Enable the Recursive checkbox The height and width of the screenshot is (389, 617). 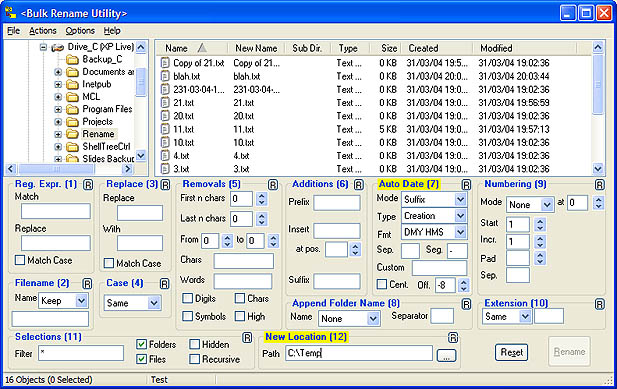[x=194, y=359]
